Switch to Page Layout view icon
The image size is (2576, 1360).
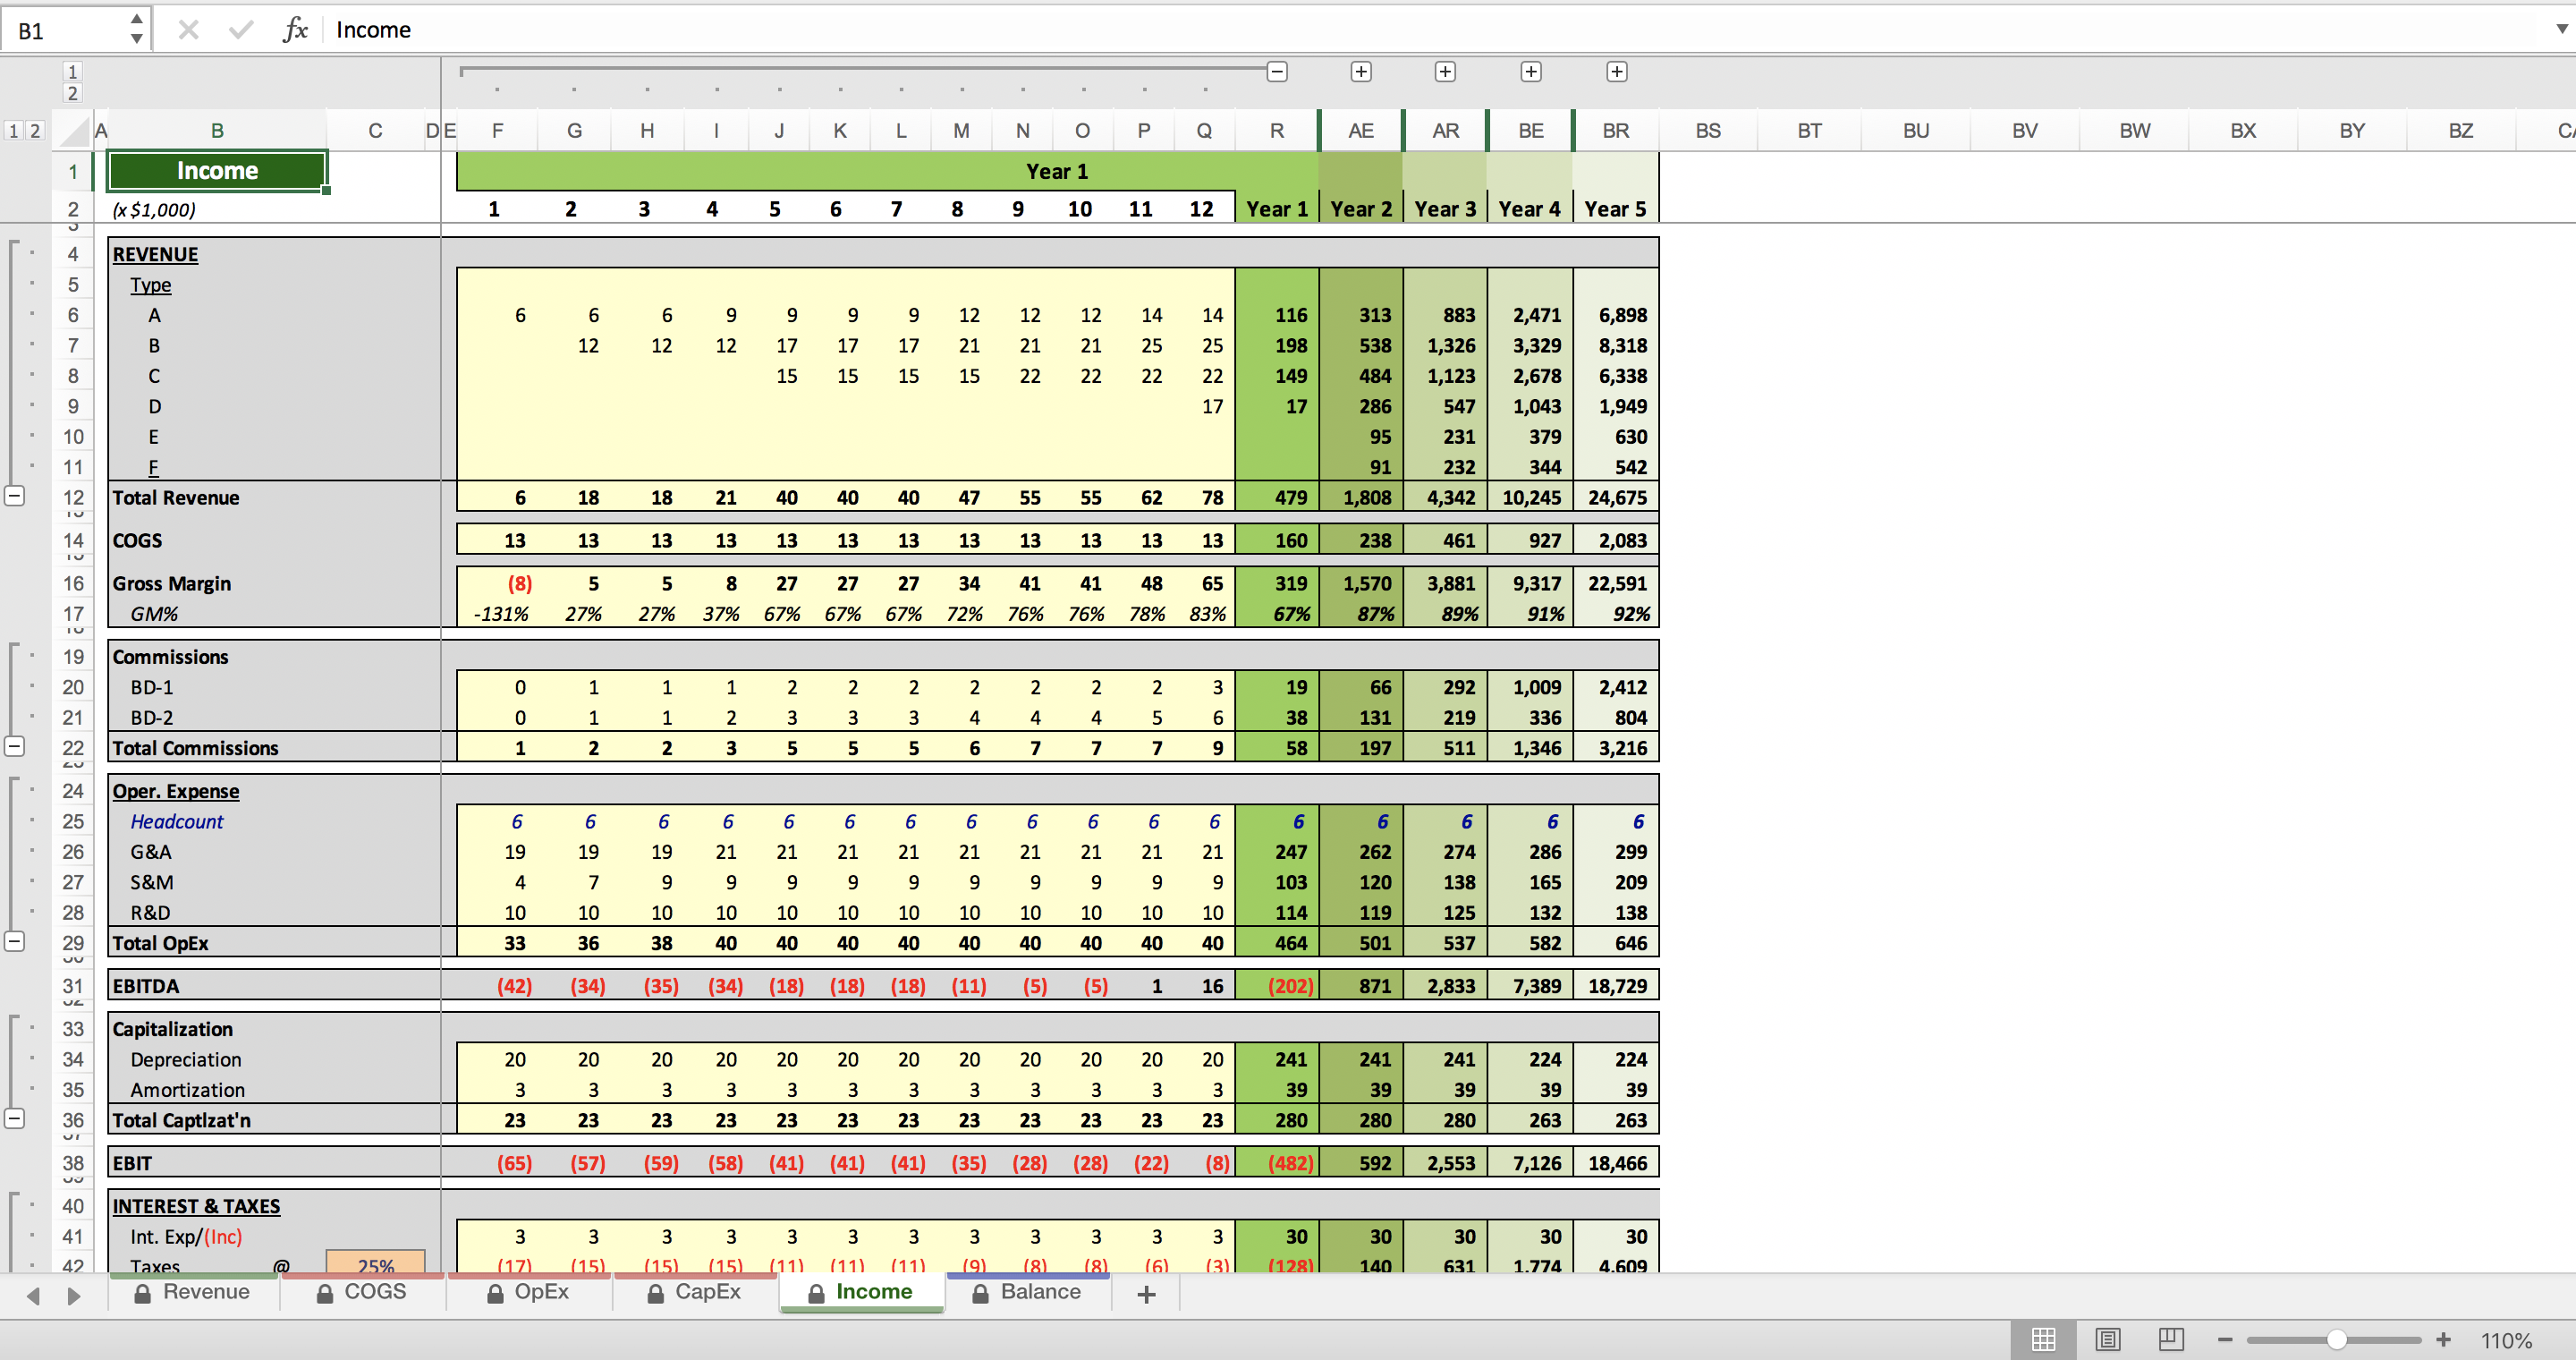(2108, 1340)
